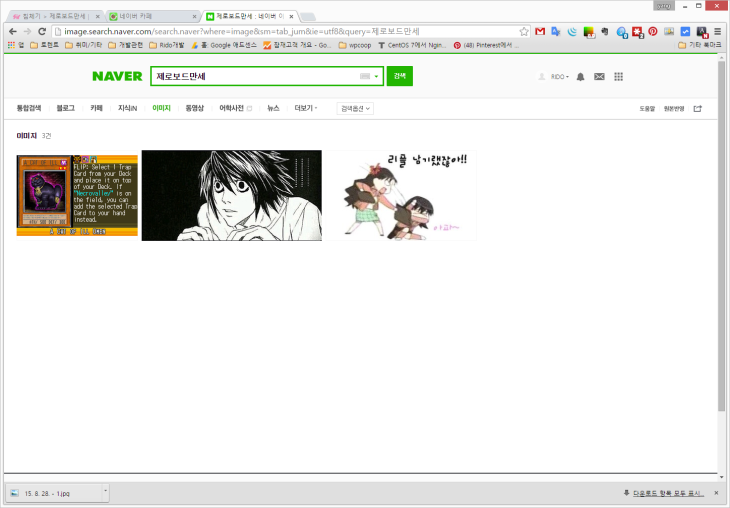The image size is (730, 508).
Task: Open the cartoon girls image thumbnail
Action: click(x=400, y=196)
